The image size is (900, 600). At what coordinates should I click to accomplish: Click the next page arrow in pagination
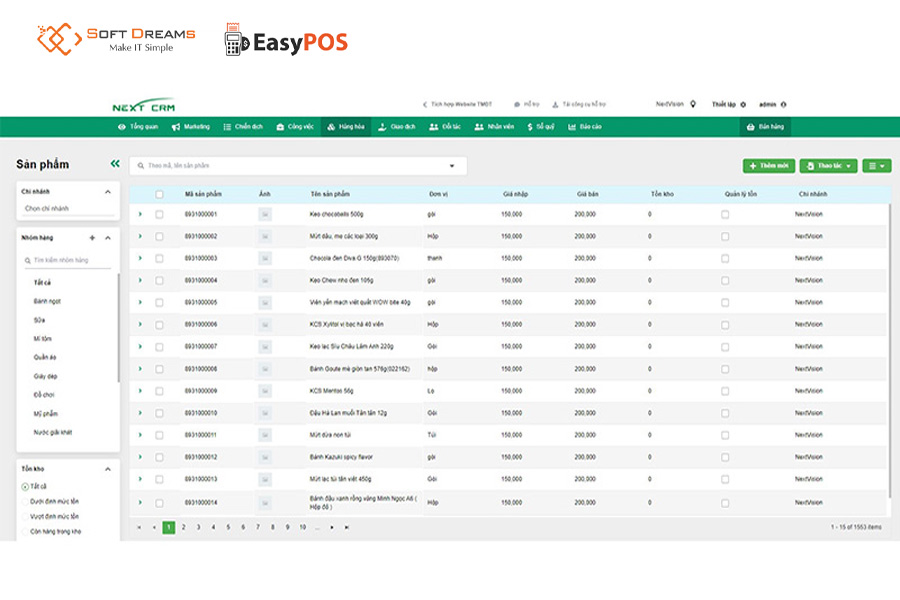pyautogui.click(x=332, y=527)
